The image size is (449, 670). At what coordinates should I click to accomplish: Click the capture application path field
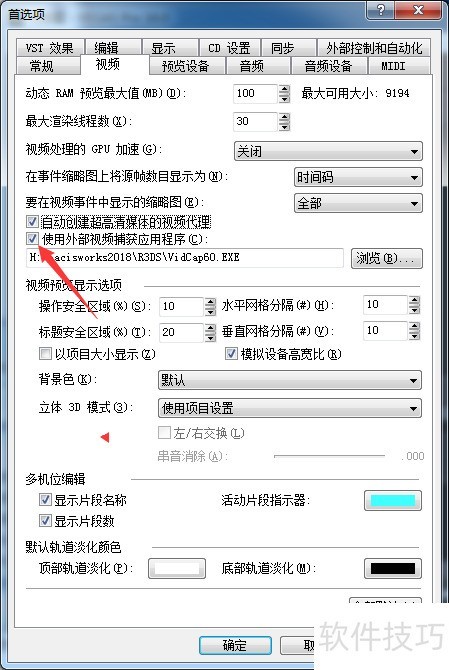coord(185,258)
